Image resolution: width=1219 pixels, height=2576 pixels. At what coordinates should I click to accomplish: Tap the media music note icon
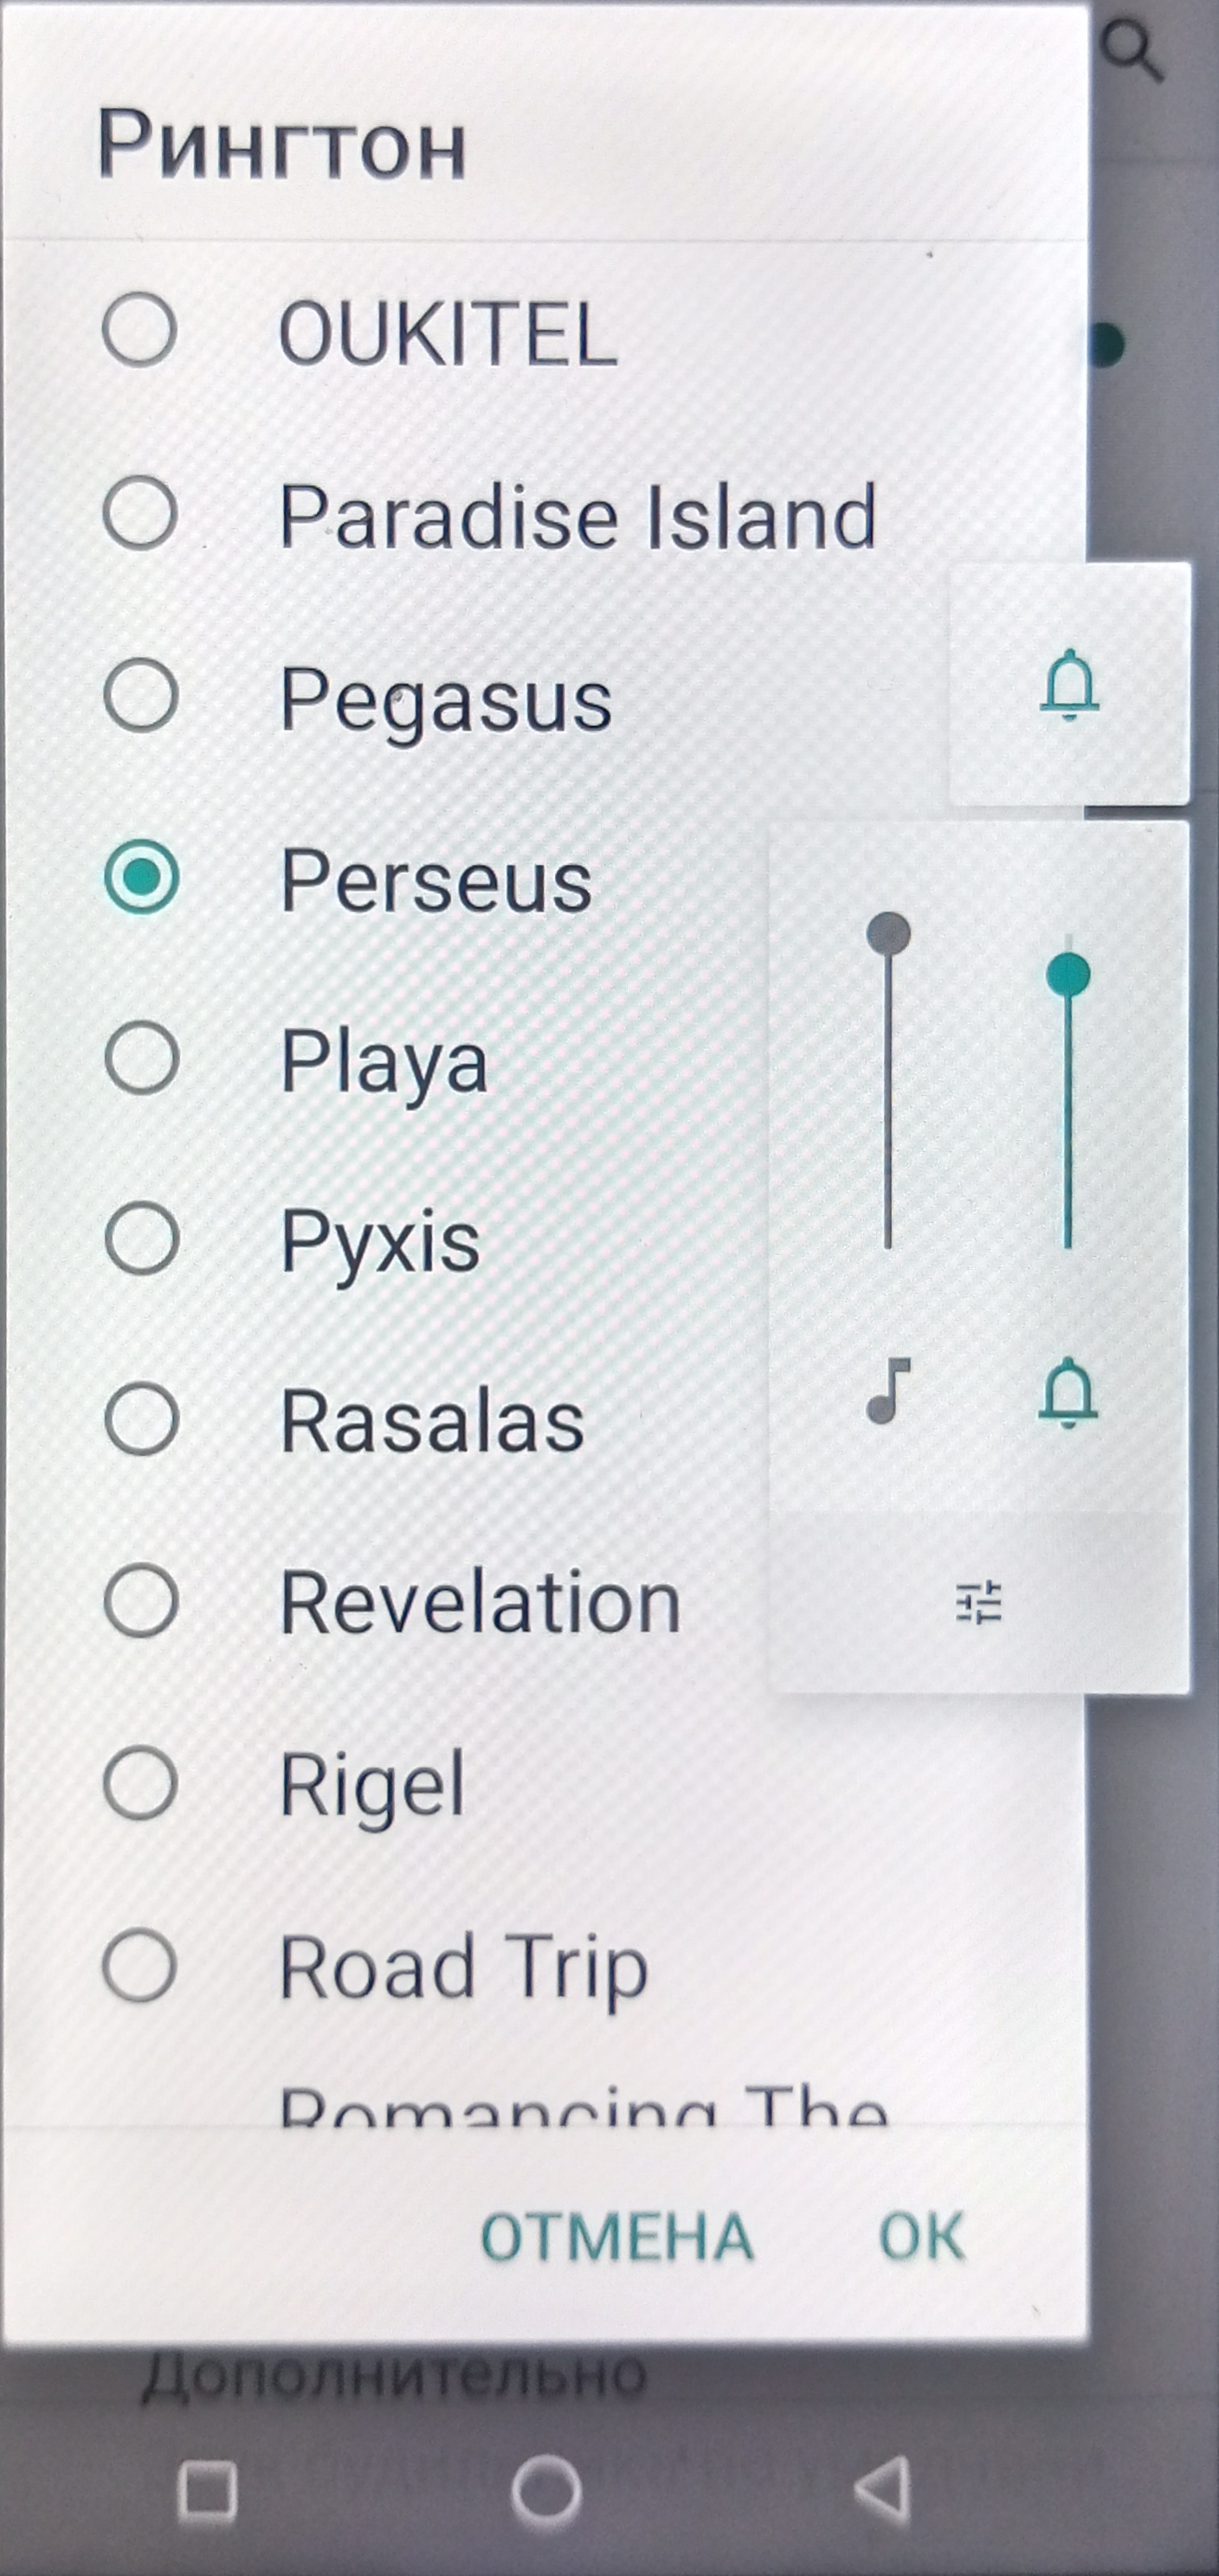tap(888, 1391)
